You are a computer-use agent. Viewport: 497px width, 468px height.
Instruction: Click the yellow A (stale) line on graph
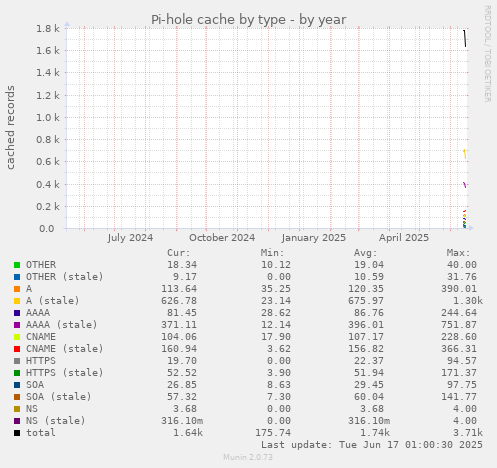(x=465, y=154)
